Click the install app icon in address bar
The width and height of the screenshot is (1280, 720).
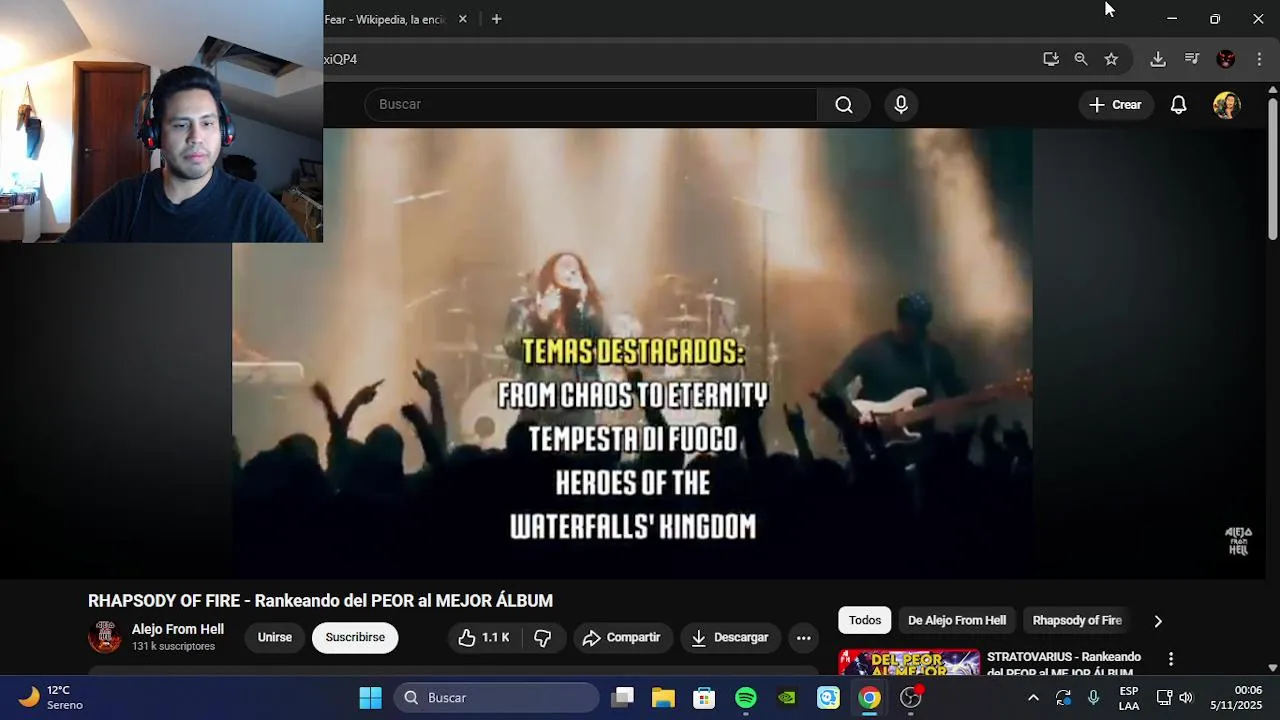pos(1050,59)
